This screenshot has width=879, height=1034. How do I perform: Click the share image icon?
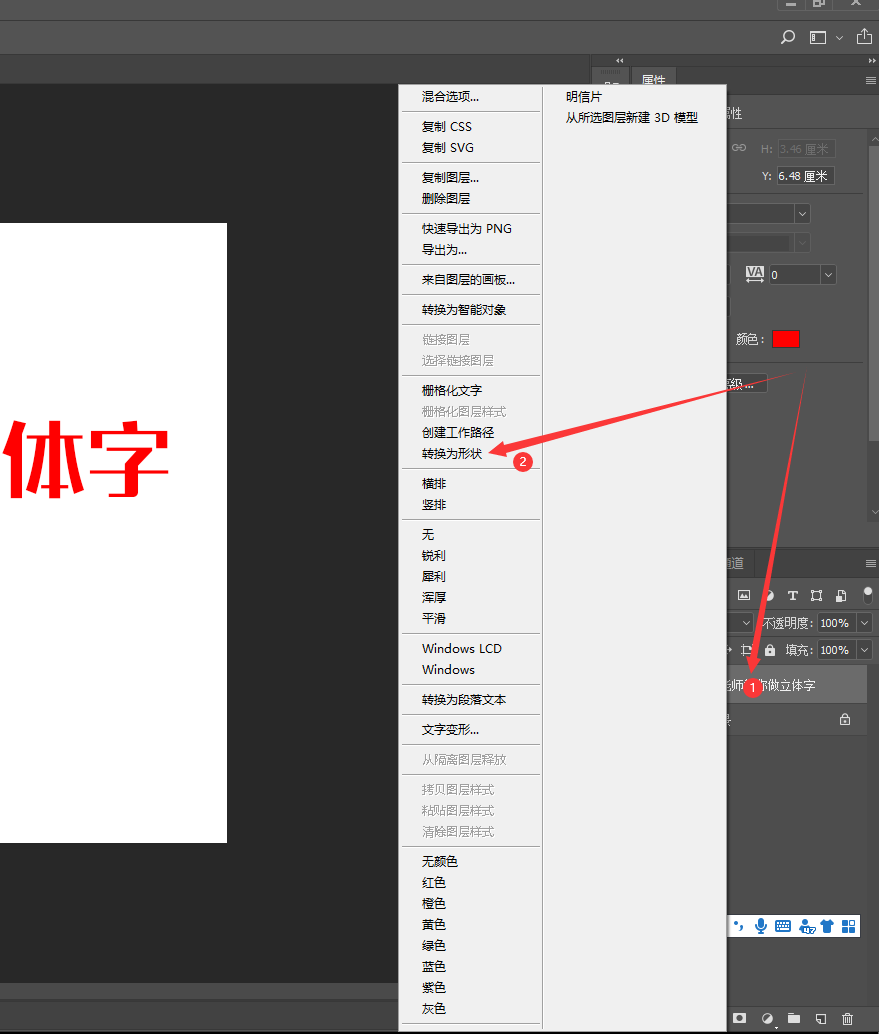point(864,36)
